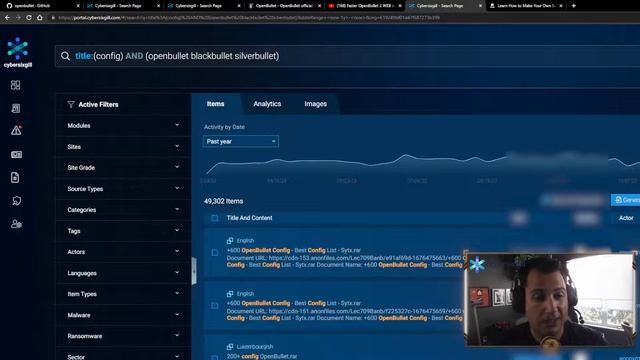Click the Title And Content column header

[x=249, y=218]
